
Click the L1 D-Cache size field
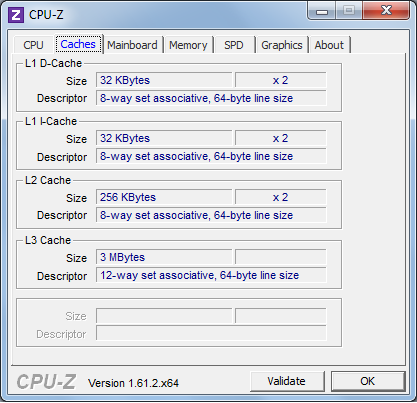(x=164, y=80)
